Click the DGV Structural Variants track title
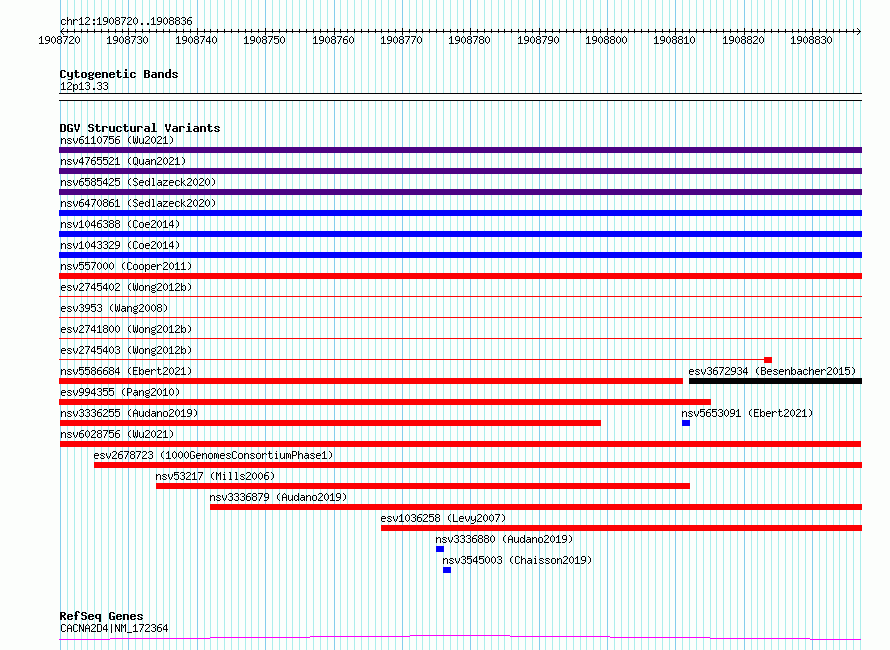This screenshot has width=890, height=650. click(140, 128)
